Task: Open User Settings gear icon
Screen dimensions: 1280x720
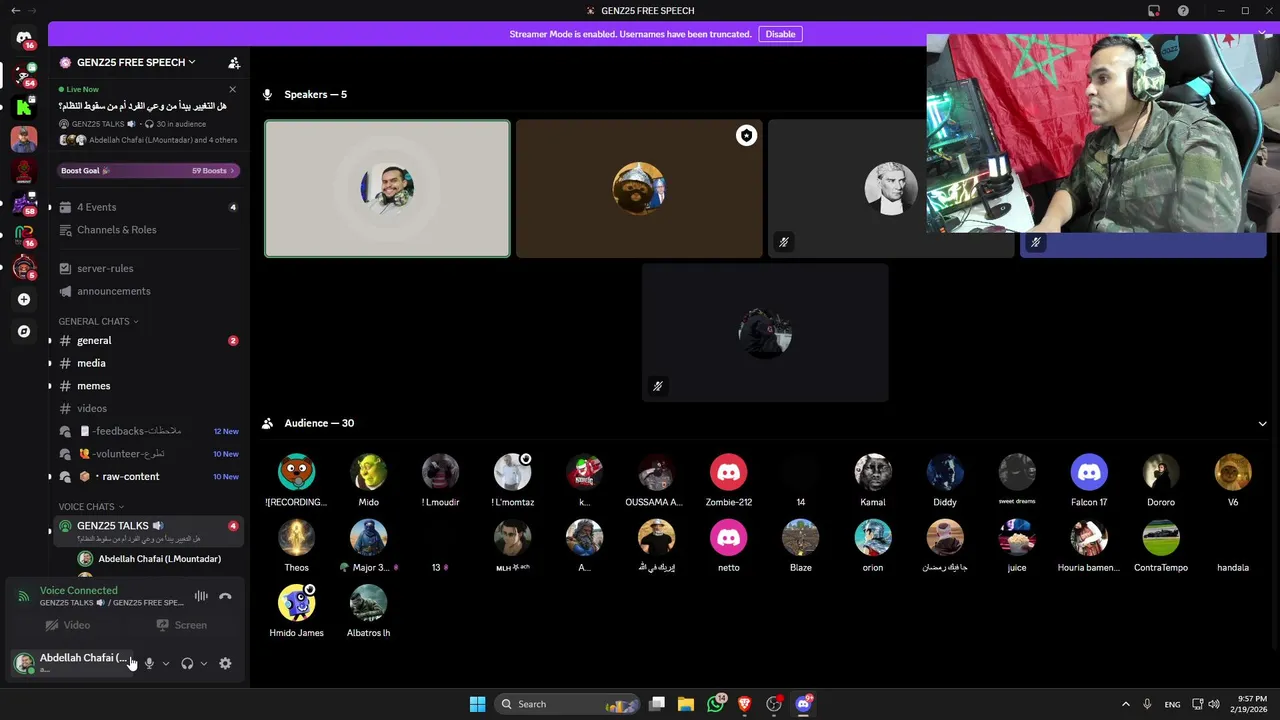Action: [x=225, y=663]
